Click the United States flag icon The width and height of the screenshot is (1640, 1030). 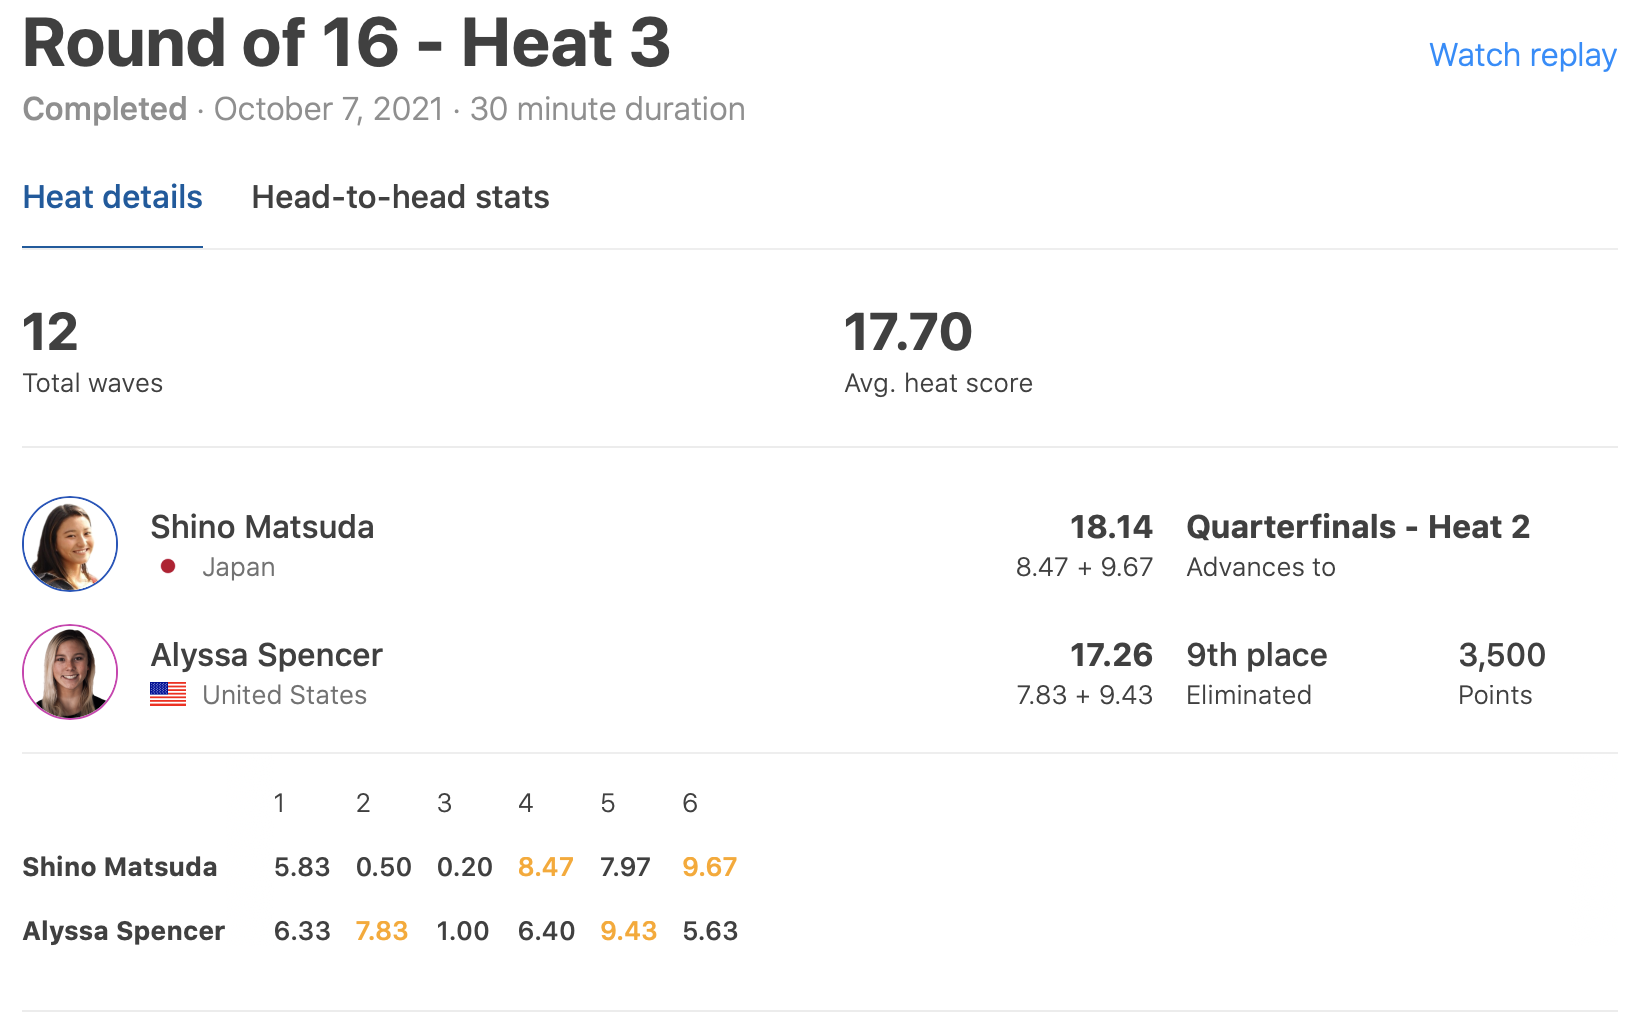[x=168, y=694]
